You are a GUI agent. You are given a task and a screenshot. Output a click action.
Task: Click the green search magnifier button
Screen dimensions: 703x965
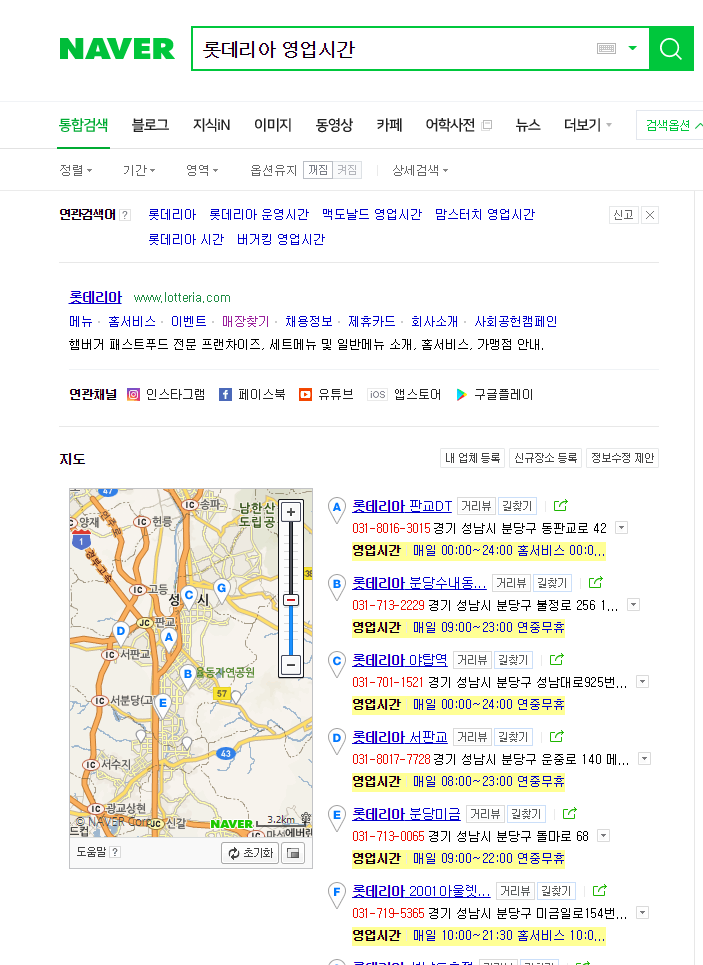(671, 48)
